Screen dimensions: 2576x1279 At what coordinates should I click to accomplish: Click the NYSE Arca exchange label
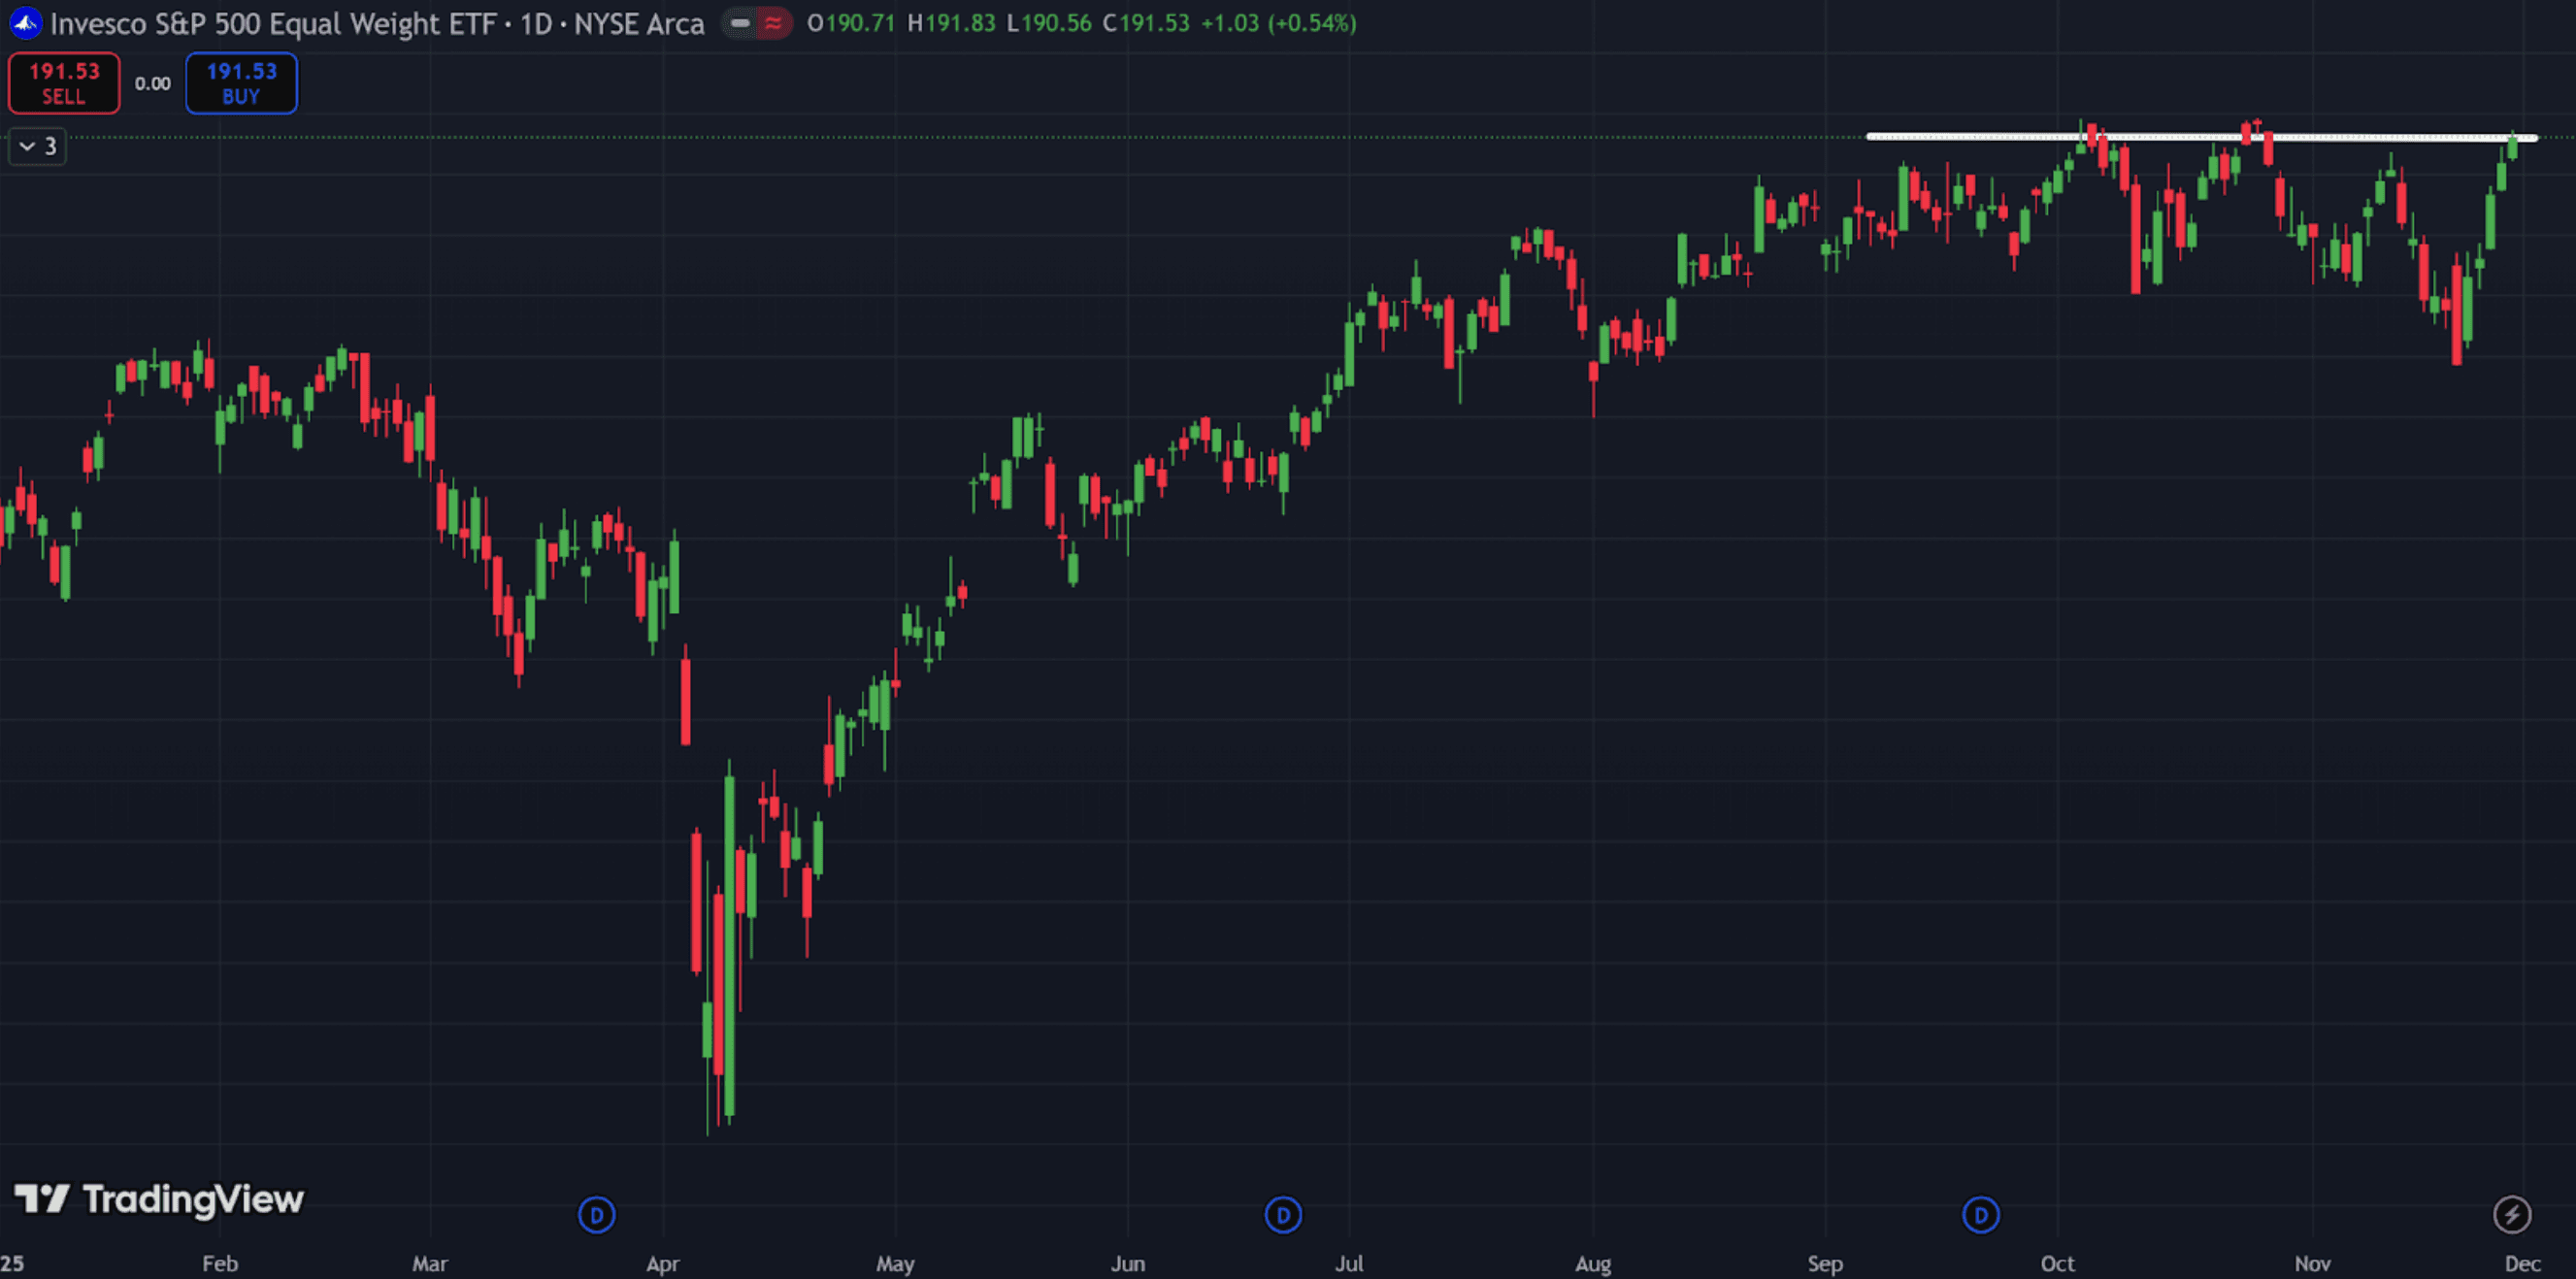pyautogui.click(x=639, y=23)
